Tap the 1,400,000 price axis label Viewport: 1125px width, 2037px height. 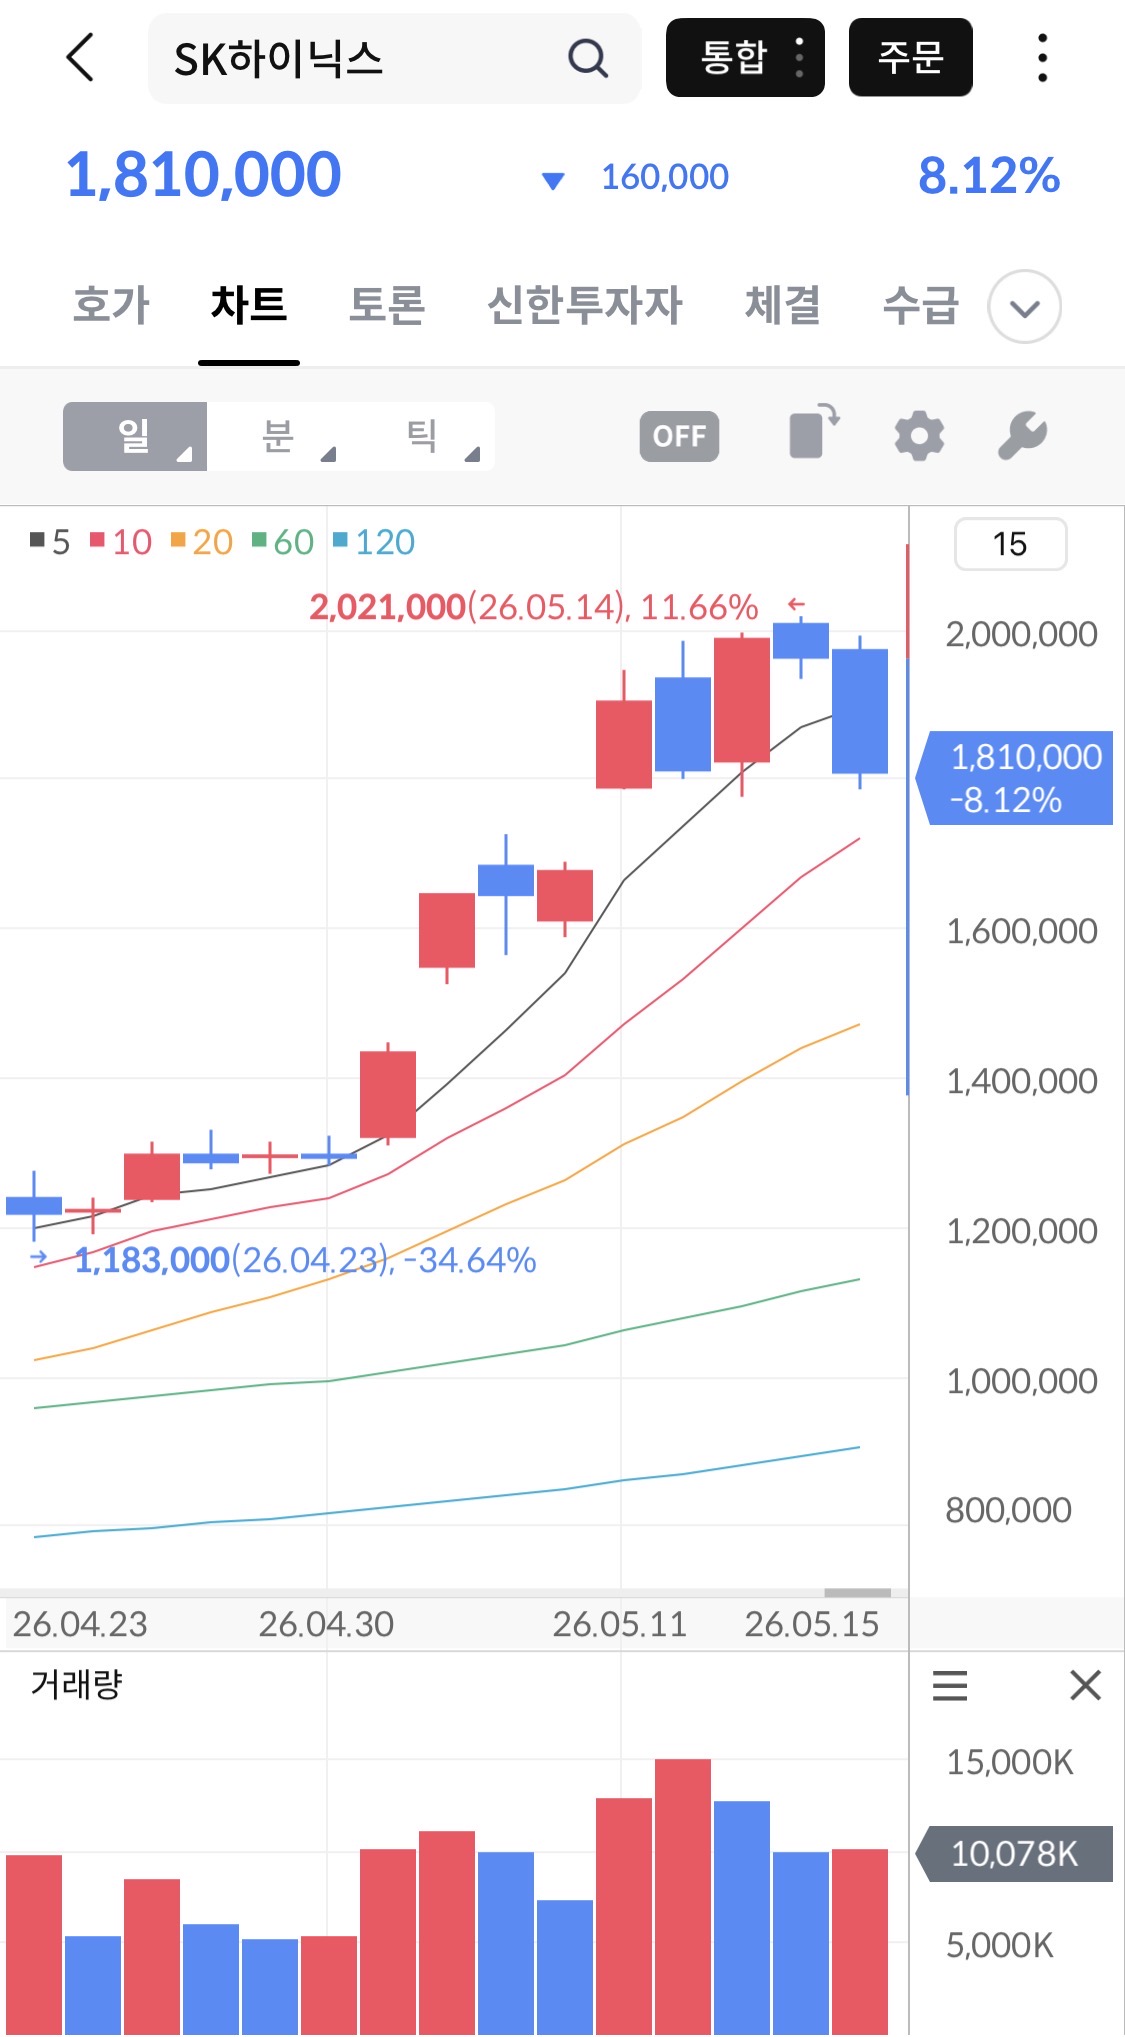(x=1022, y=1081)
